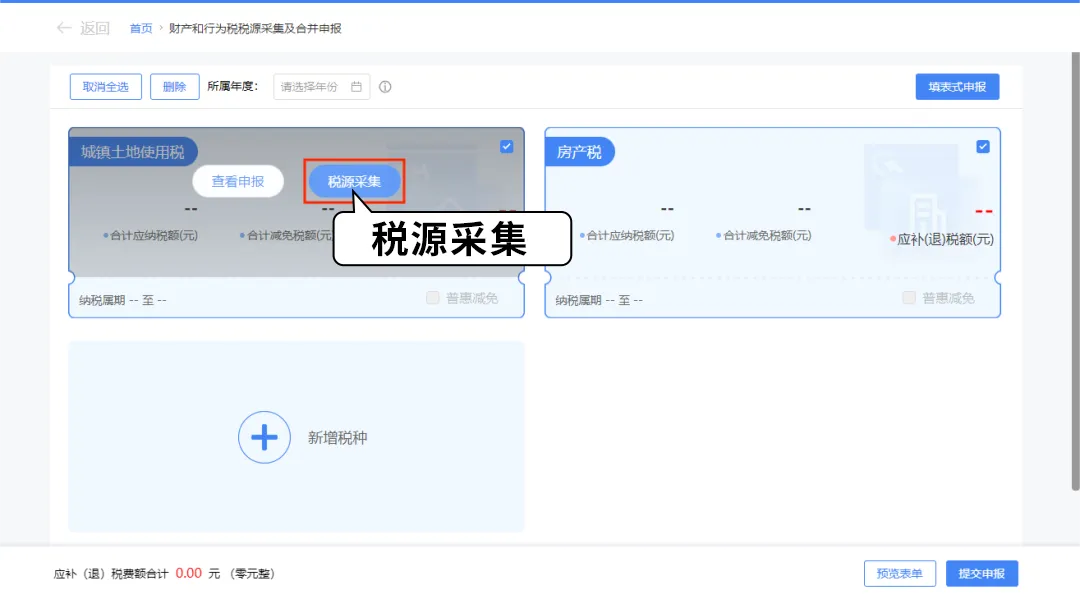Click the 新增税种 label
Screen dimensions: 1080x599
coord(338,438)
